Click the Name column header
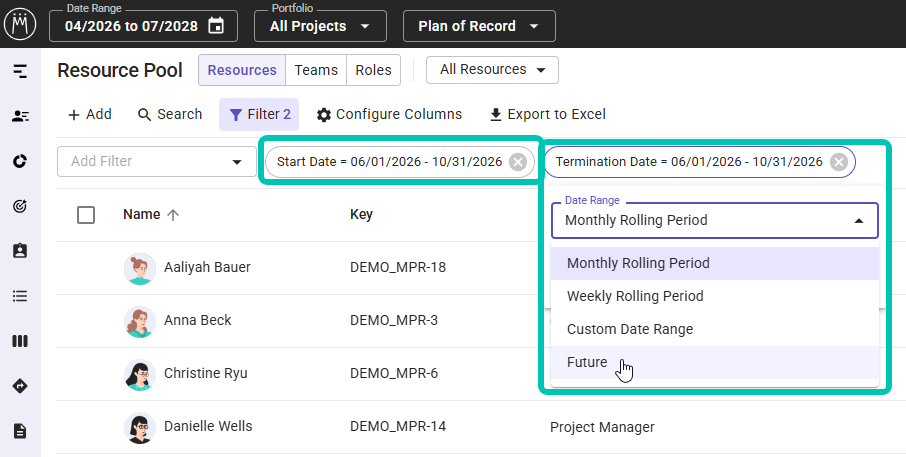 pyautogui.click(x=142, y=214)
